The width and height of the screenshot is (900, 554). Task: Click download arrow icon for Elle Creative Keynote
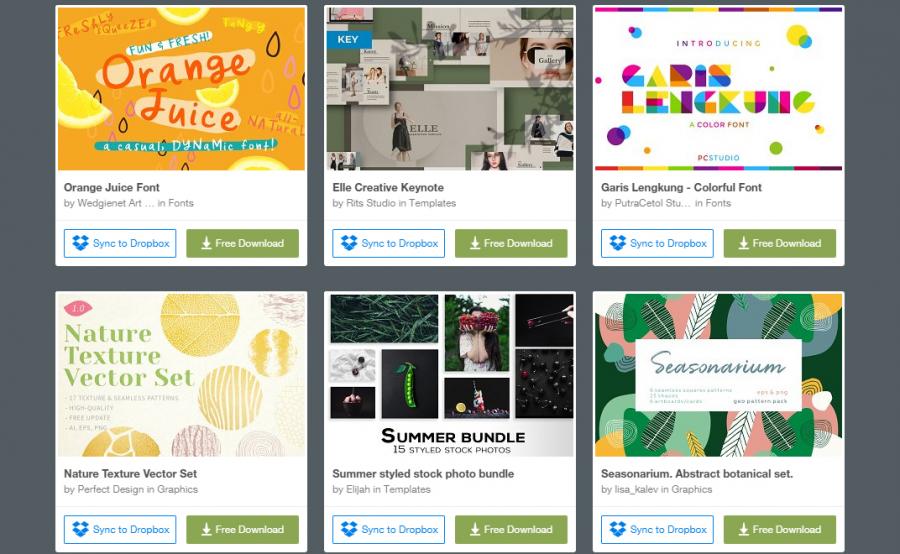[475, 243]
